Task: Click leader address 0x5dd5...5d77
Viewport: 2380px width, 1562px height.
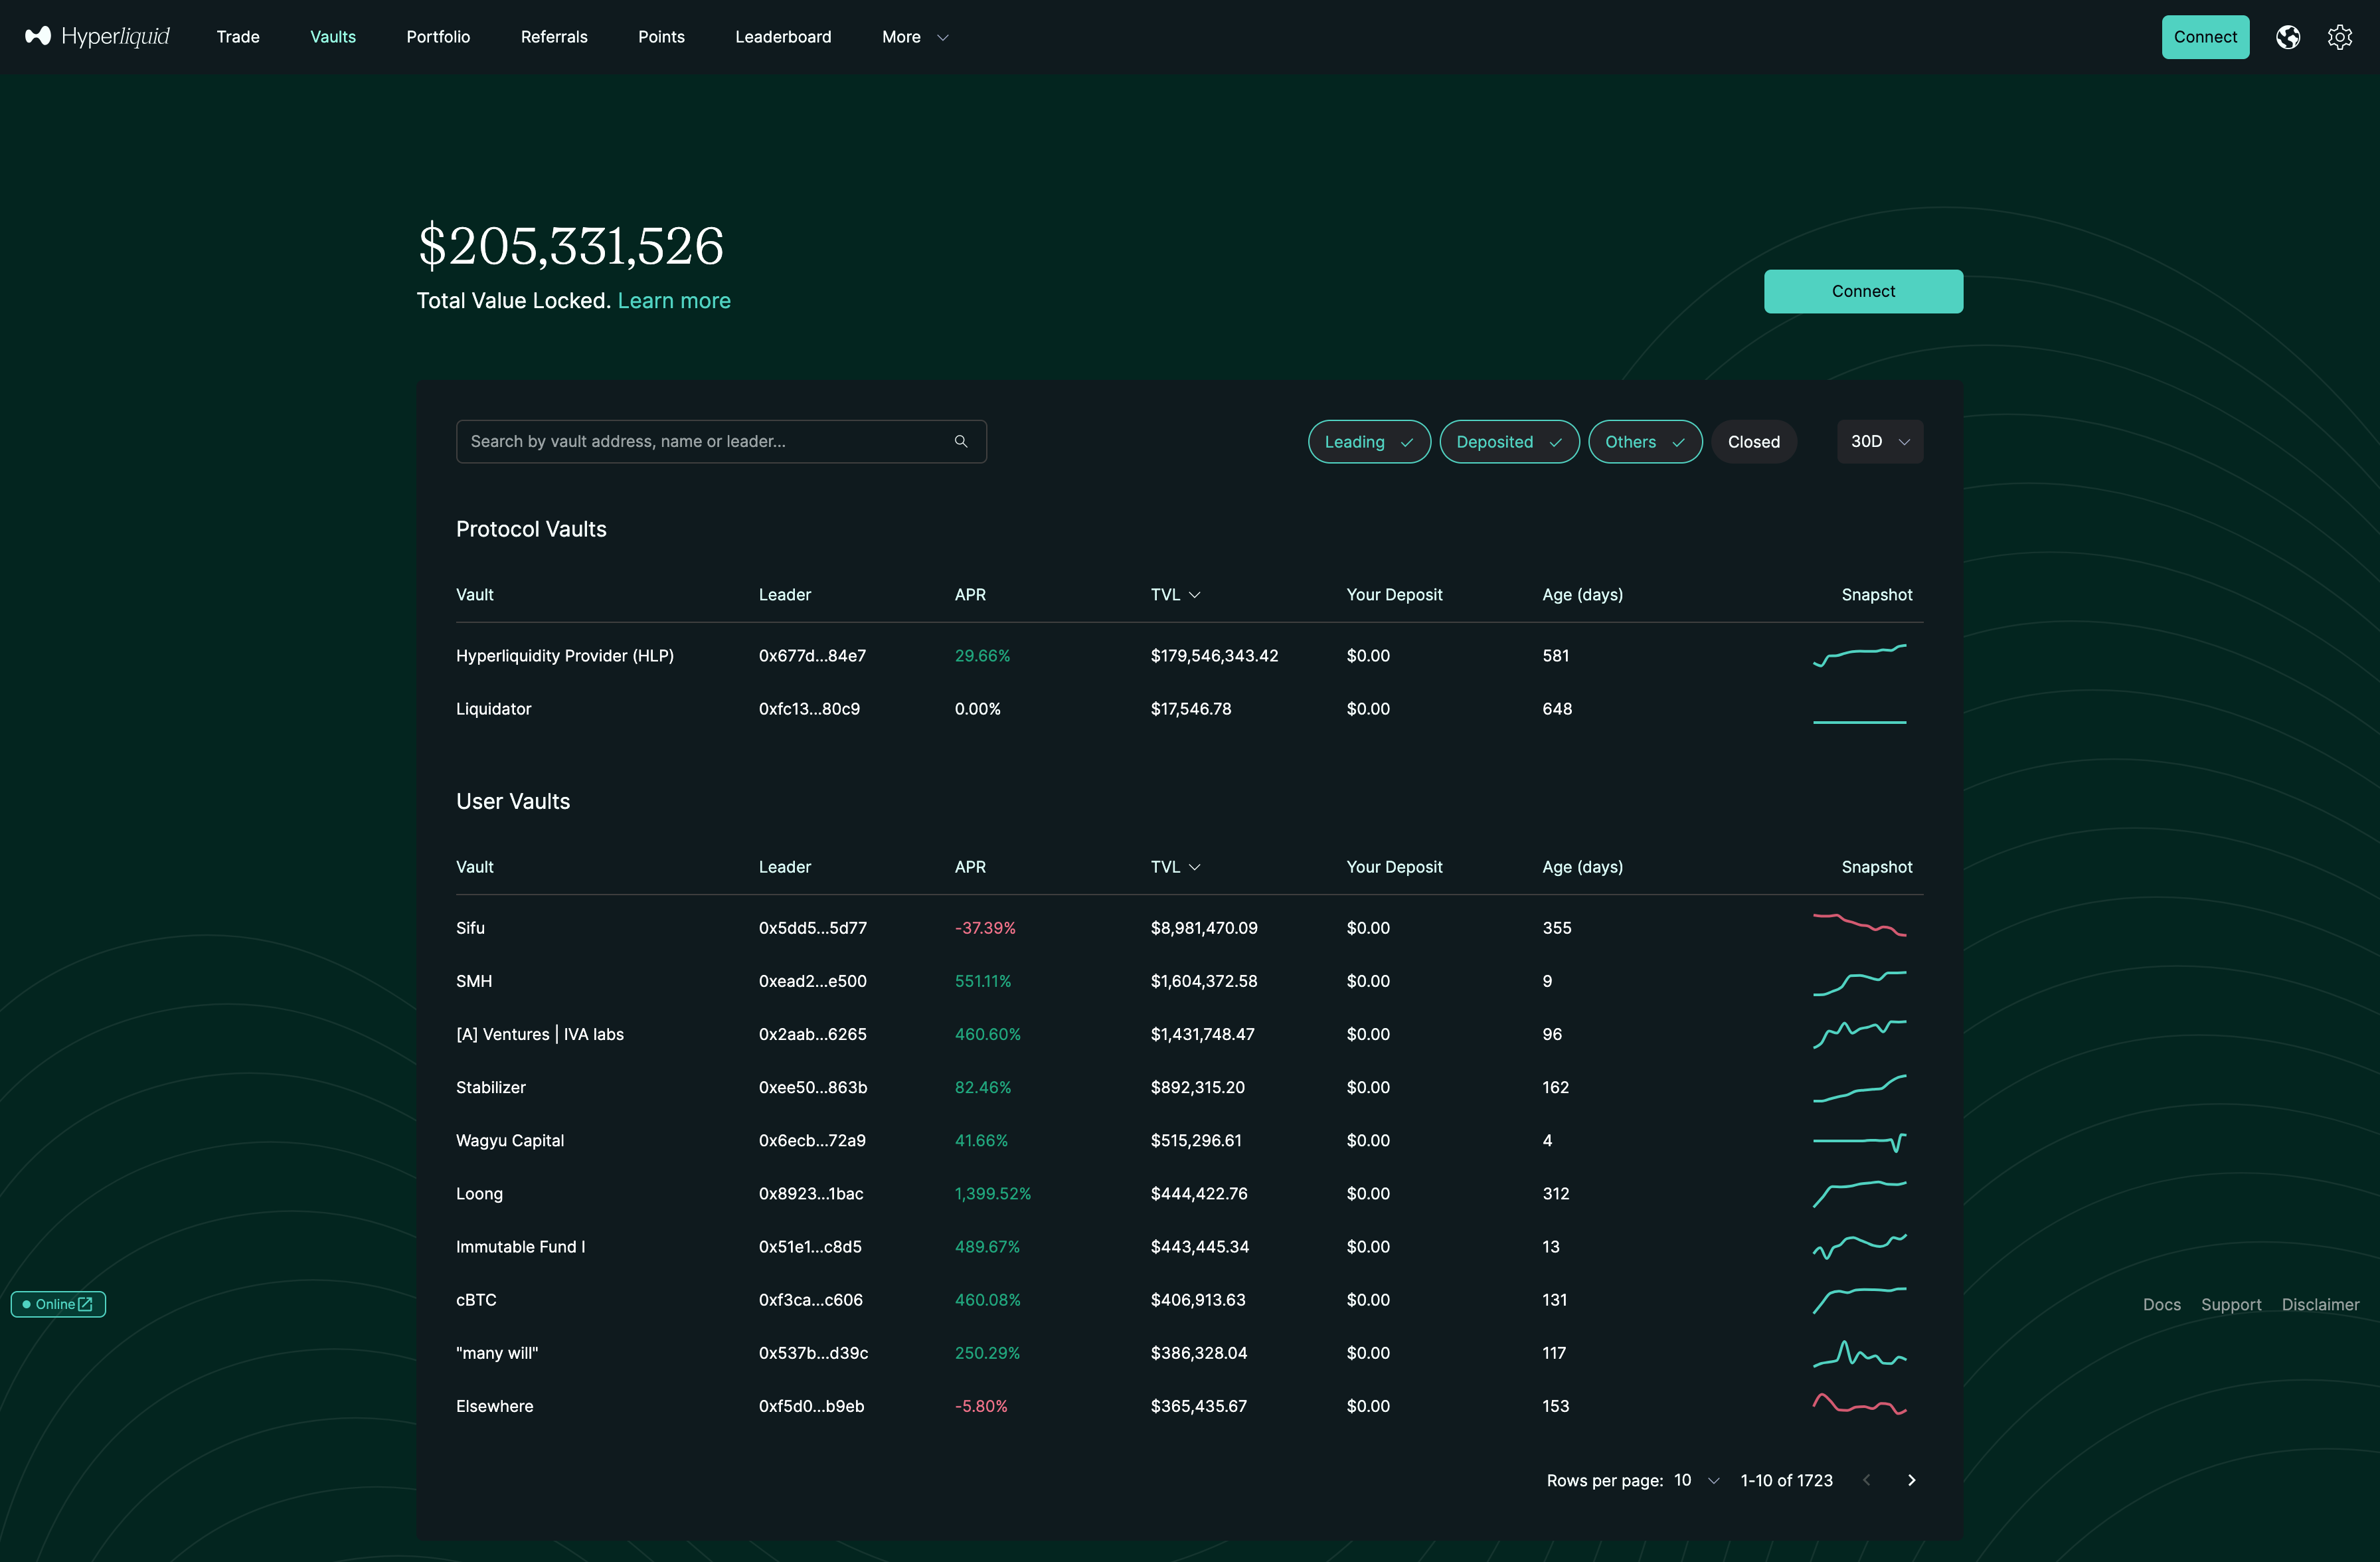Action: pyautogui.click(x=813, y=928)
